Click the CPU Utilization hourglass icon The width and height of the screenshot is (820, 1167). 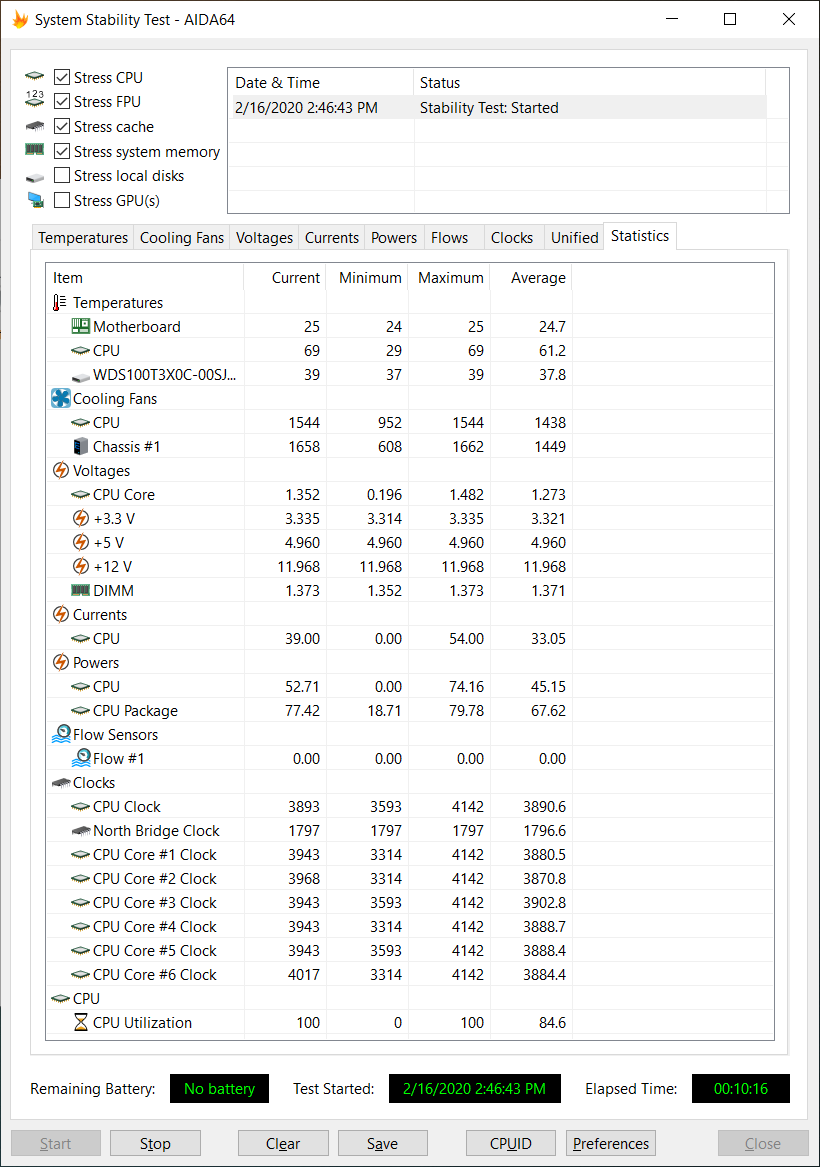(80, 1023)
